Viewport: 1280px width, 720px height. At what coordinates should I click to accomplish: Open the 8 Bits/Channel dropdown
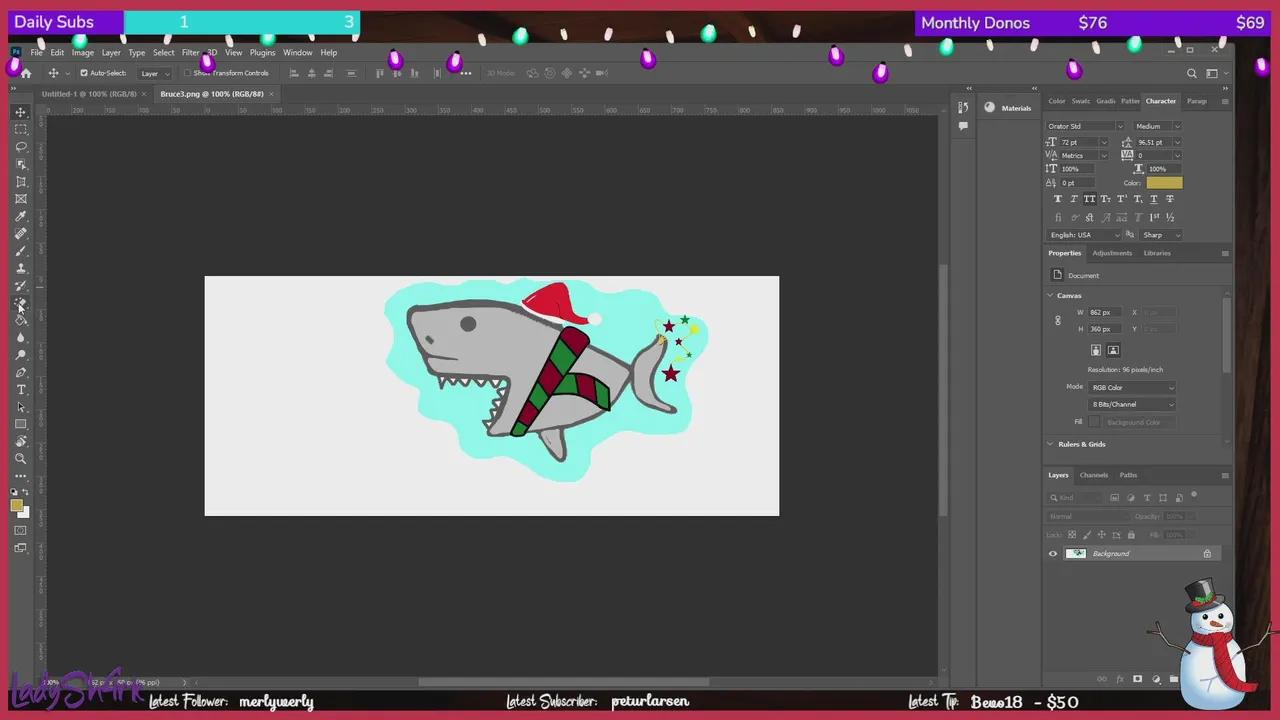(1132, 404)
